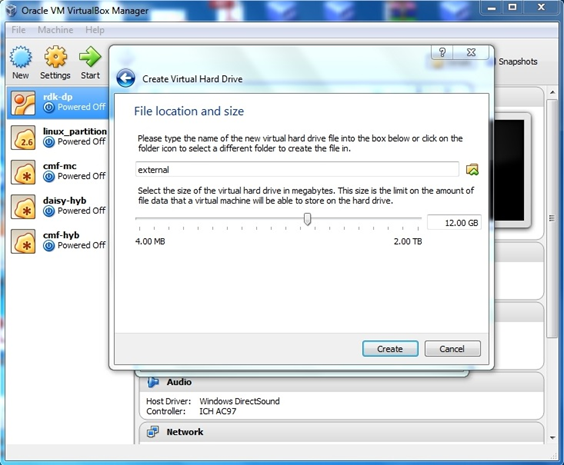564x465 pixels.
Task: Go back using the blue arrow
Action: point(126,78)
